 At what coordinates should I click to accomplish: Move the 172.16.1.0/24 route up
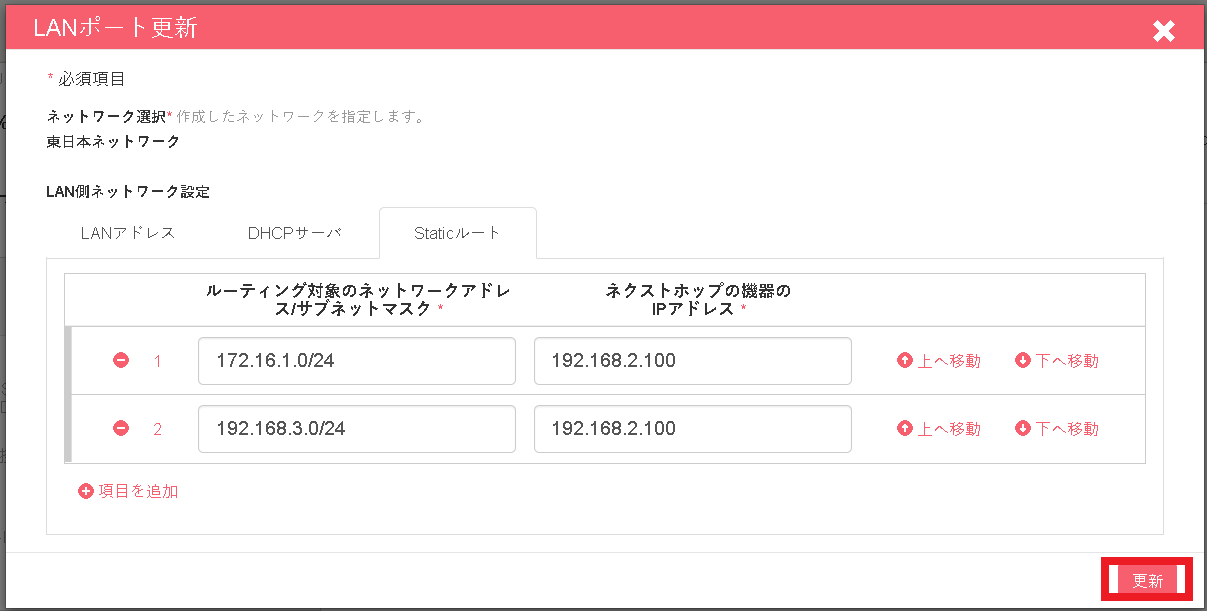939,361
